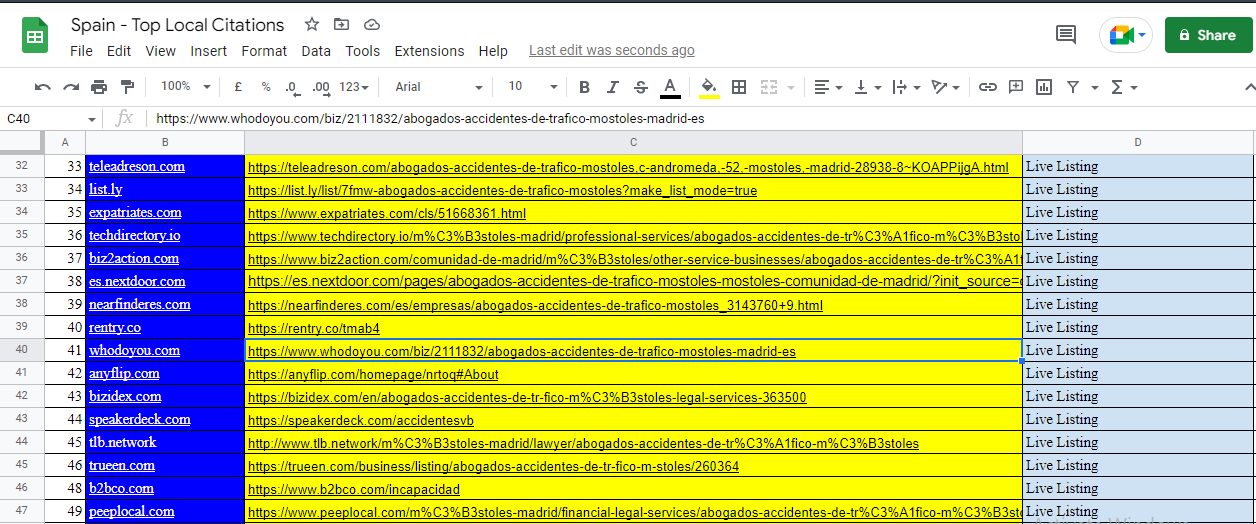Open the Format menu
This screenshot has width=1256, height=524.
tap(264, 51)
